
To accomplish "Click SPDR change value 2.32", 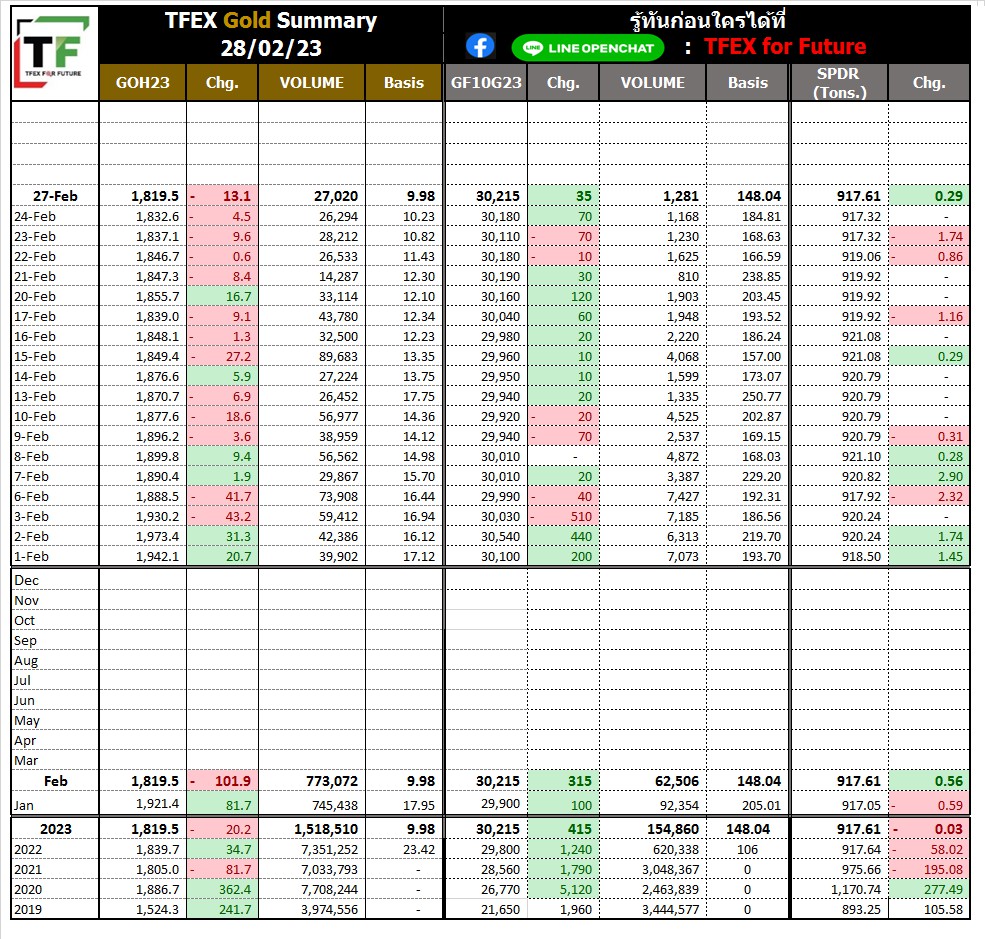I will 950,496.
